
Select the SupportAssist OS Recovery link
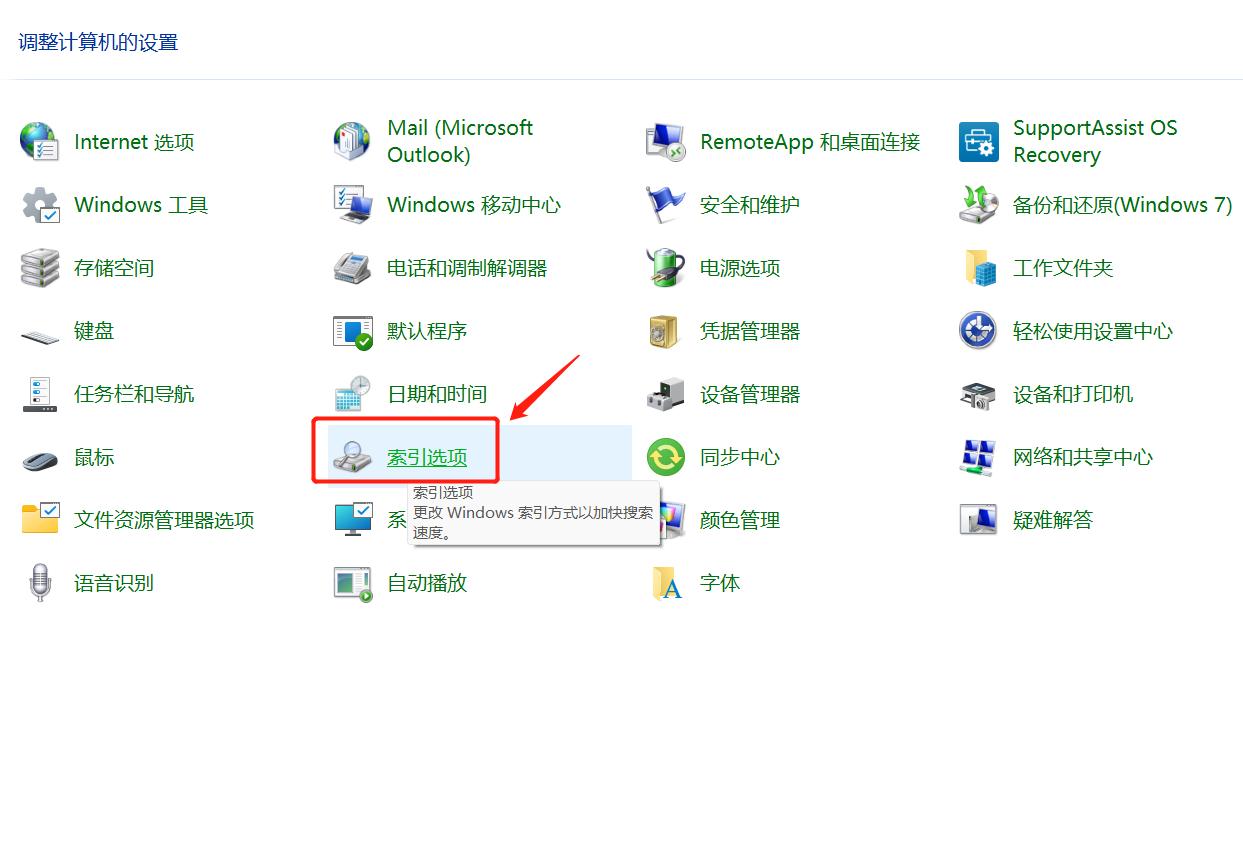1095,141
